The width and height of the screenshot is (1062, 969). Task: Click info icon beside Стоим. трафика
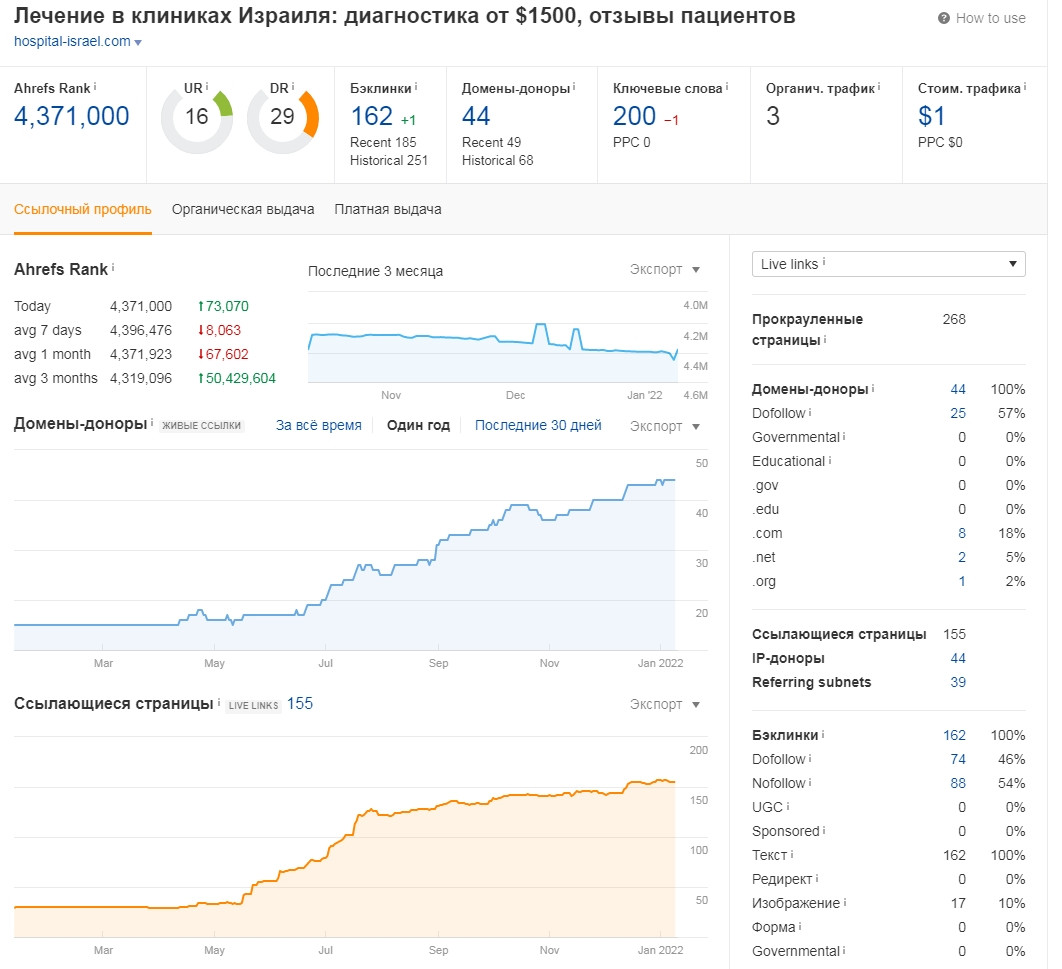pos(1025,88)
